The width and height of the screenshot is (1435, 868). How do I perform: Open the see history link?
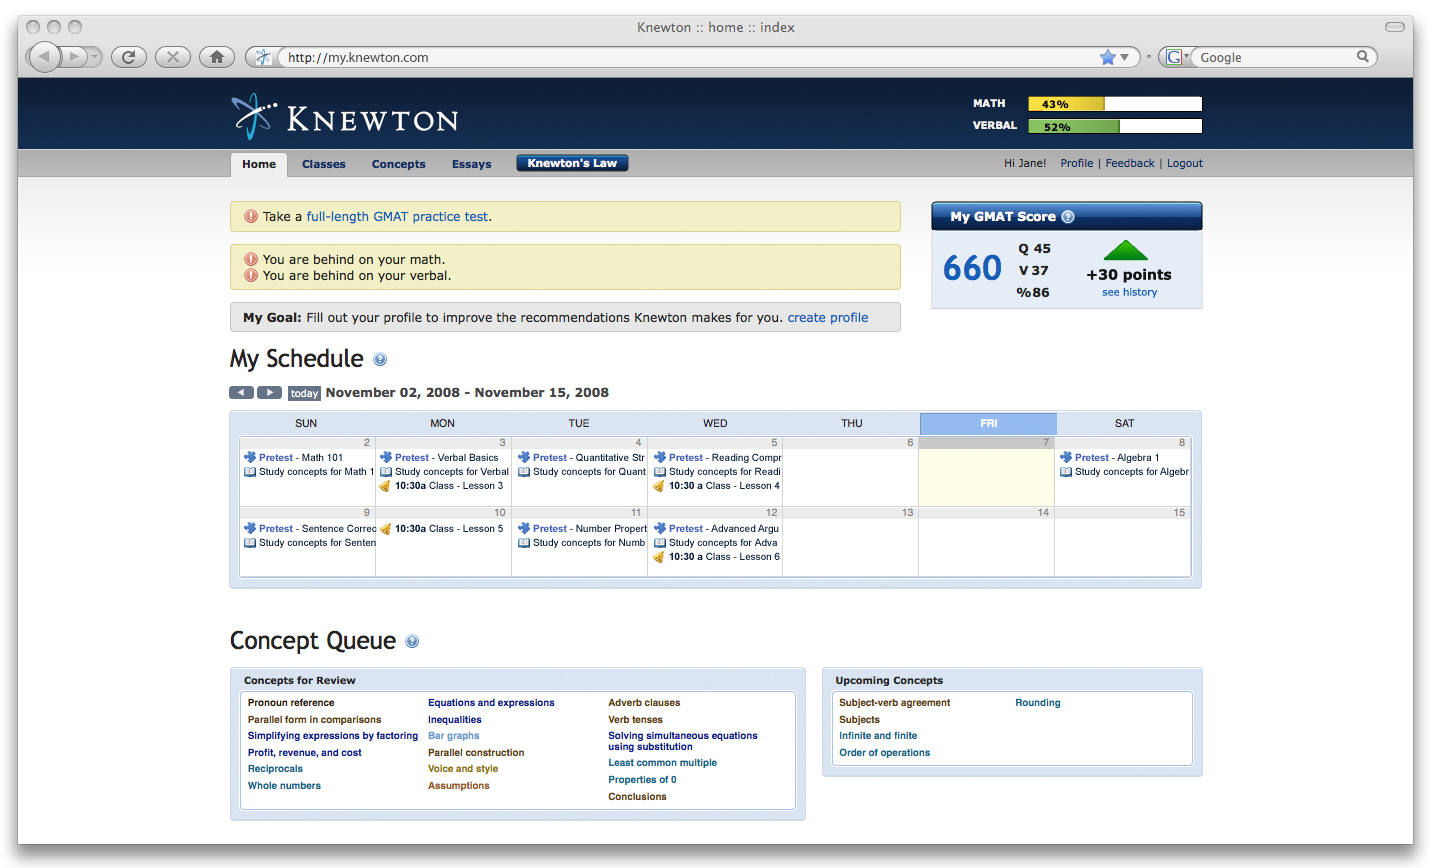(x=1130, y=292)
